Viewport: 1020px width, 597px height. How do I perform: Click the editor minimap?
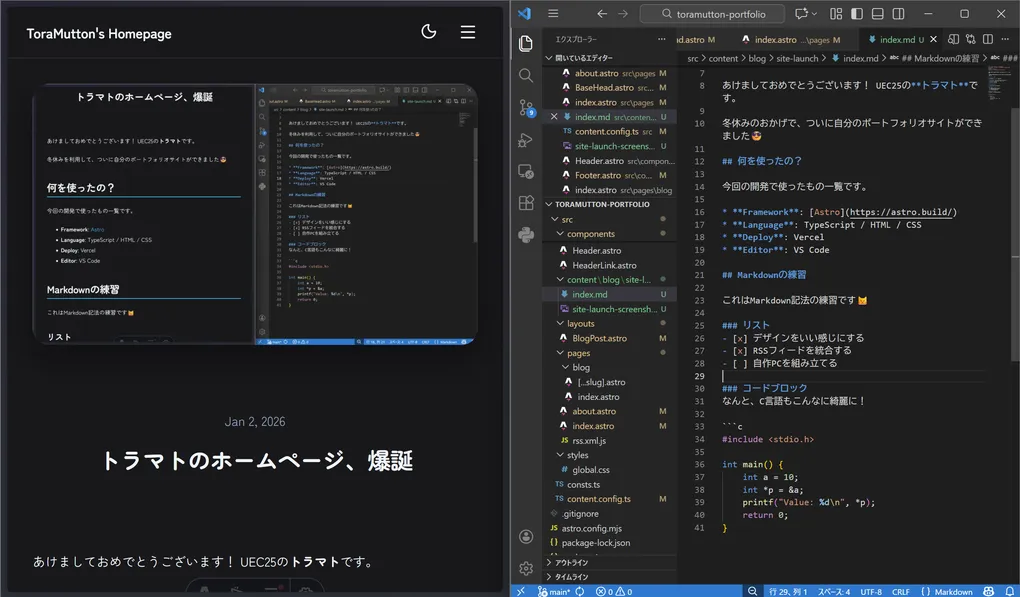[999, 81]
